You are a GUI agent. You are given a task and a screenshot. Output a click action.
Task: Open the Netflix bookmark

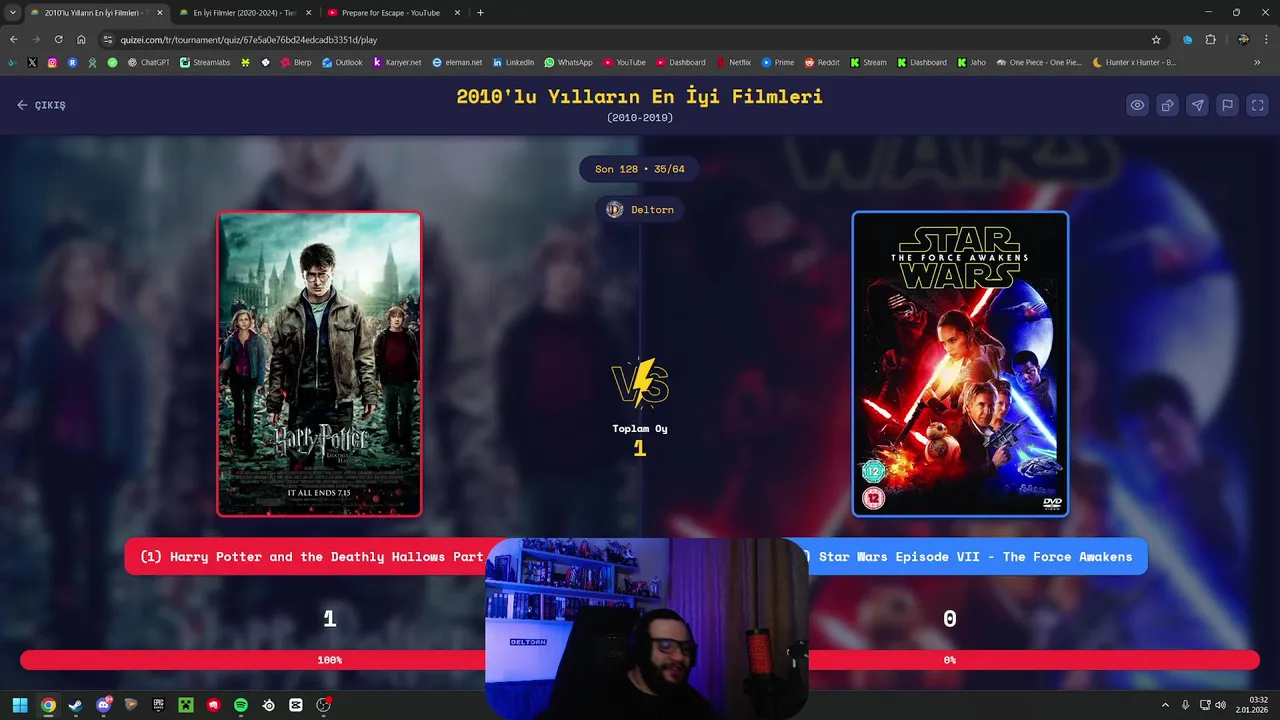pyautogui.click(x=733, y=62)
